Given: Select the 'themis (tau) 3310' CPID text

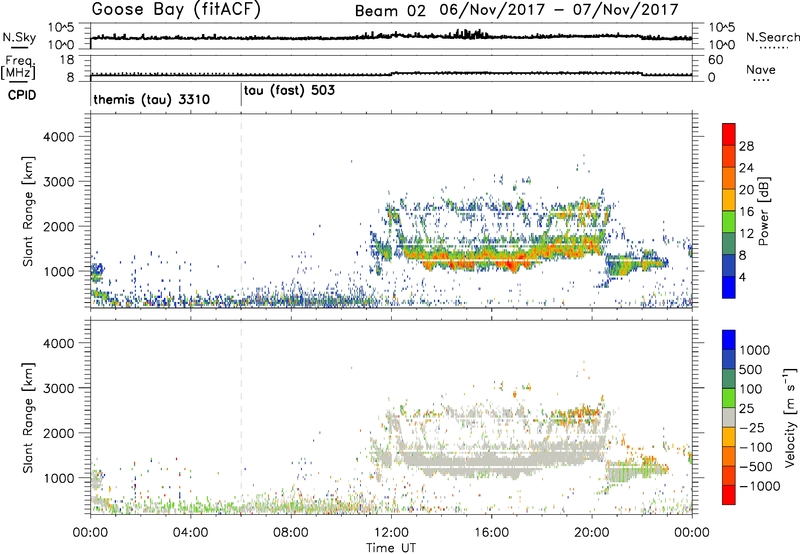Looking at the screenshot, I should (152, 99).
